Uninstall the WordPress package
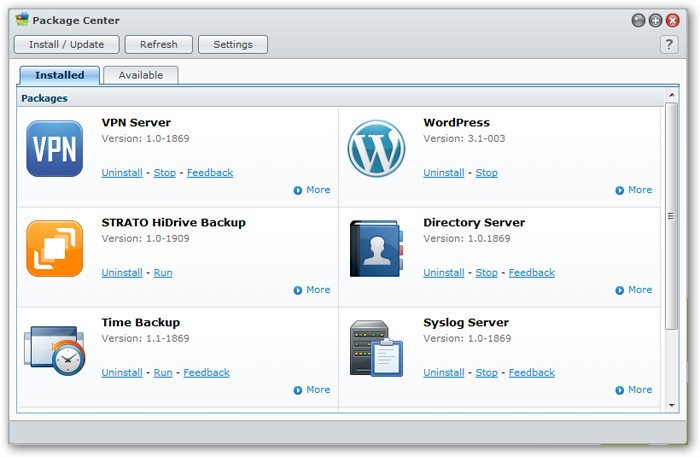 tap(444, 173)
